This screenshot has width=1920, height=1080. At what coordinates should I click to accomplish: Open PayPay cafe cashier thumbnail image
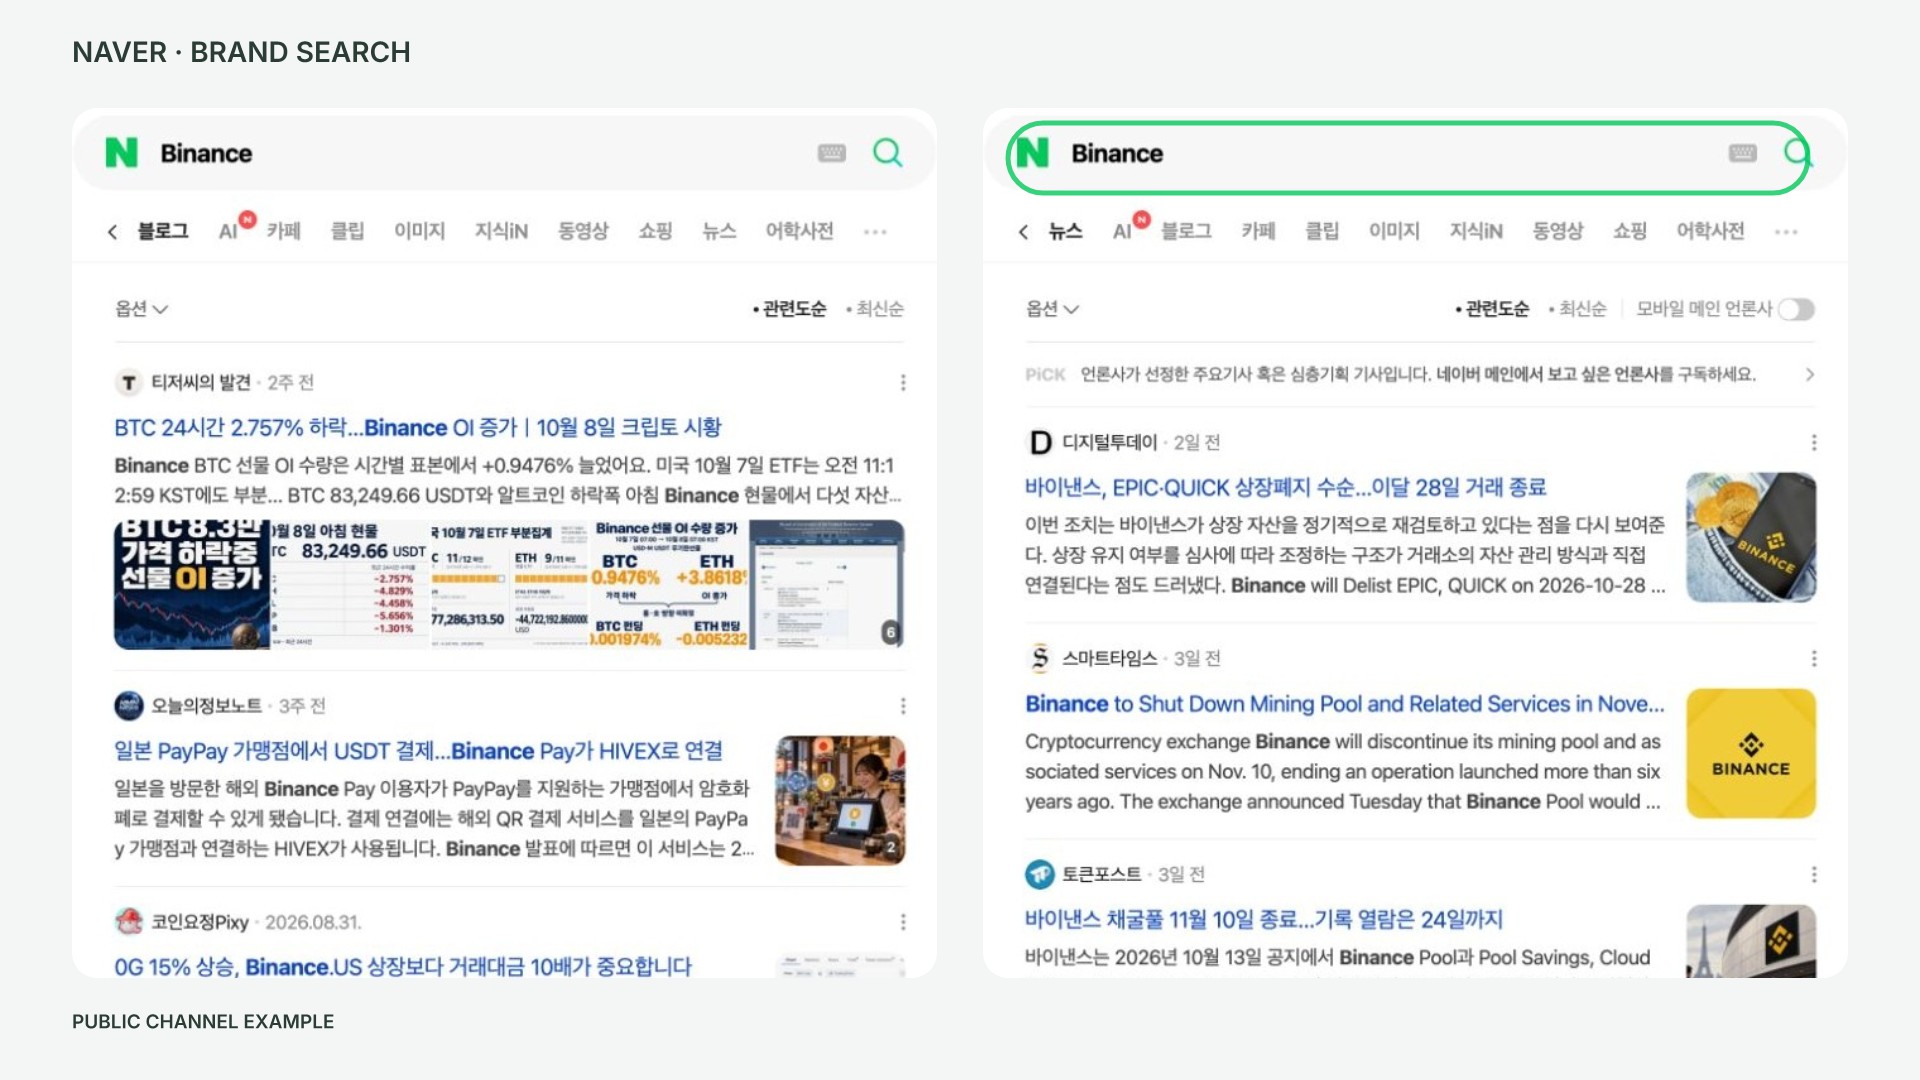tap(840, 801)
